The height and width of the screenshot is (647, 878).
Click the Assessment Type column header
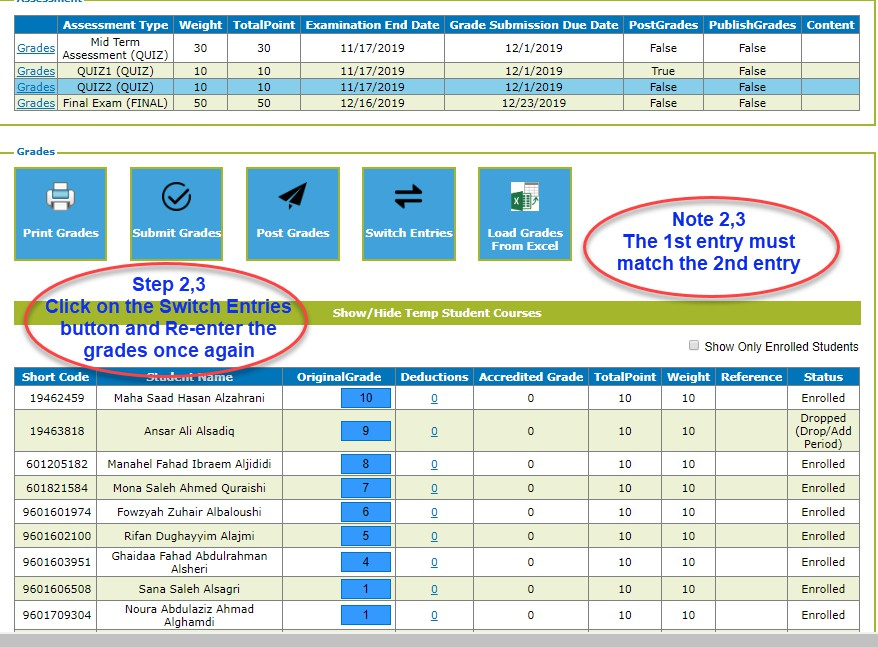pyautogui.click(x=115, y=25)
